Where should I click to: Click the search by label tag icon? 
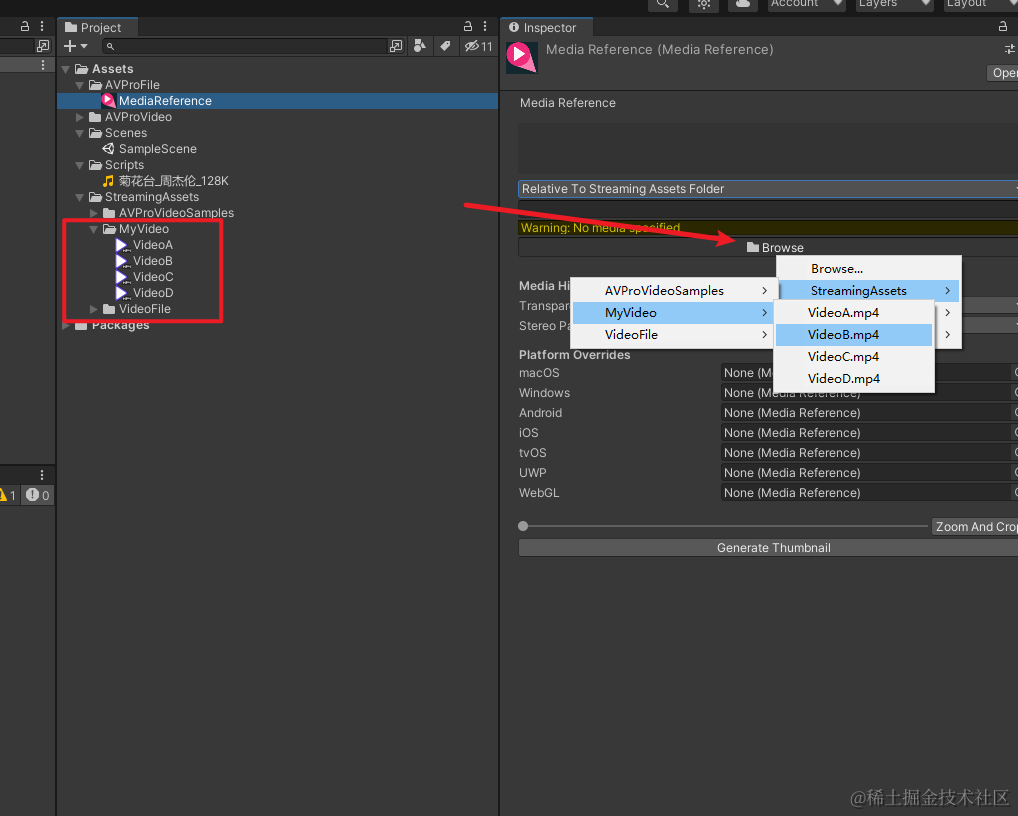click(x=445, y=46)
